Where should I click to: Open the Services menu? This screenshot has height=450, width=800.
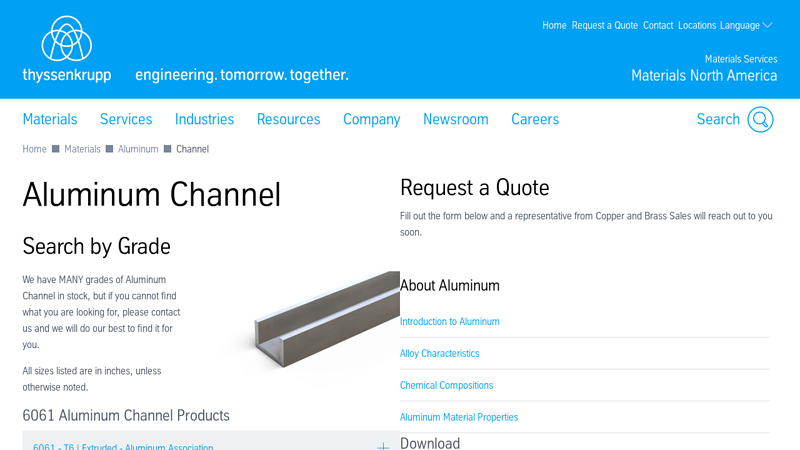[126, 119]
